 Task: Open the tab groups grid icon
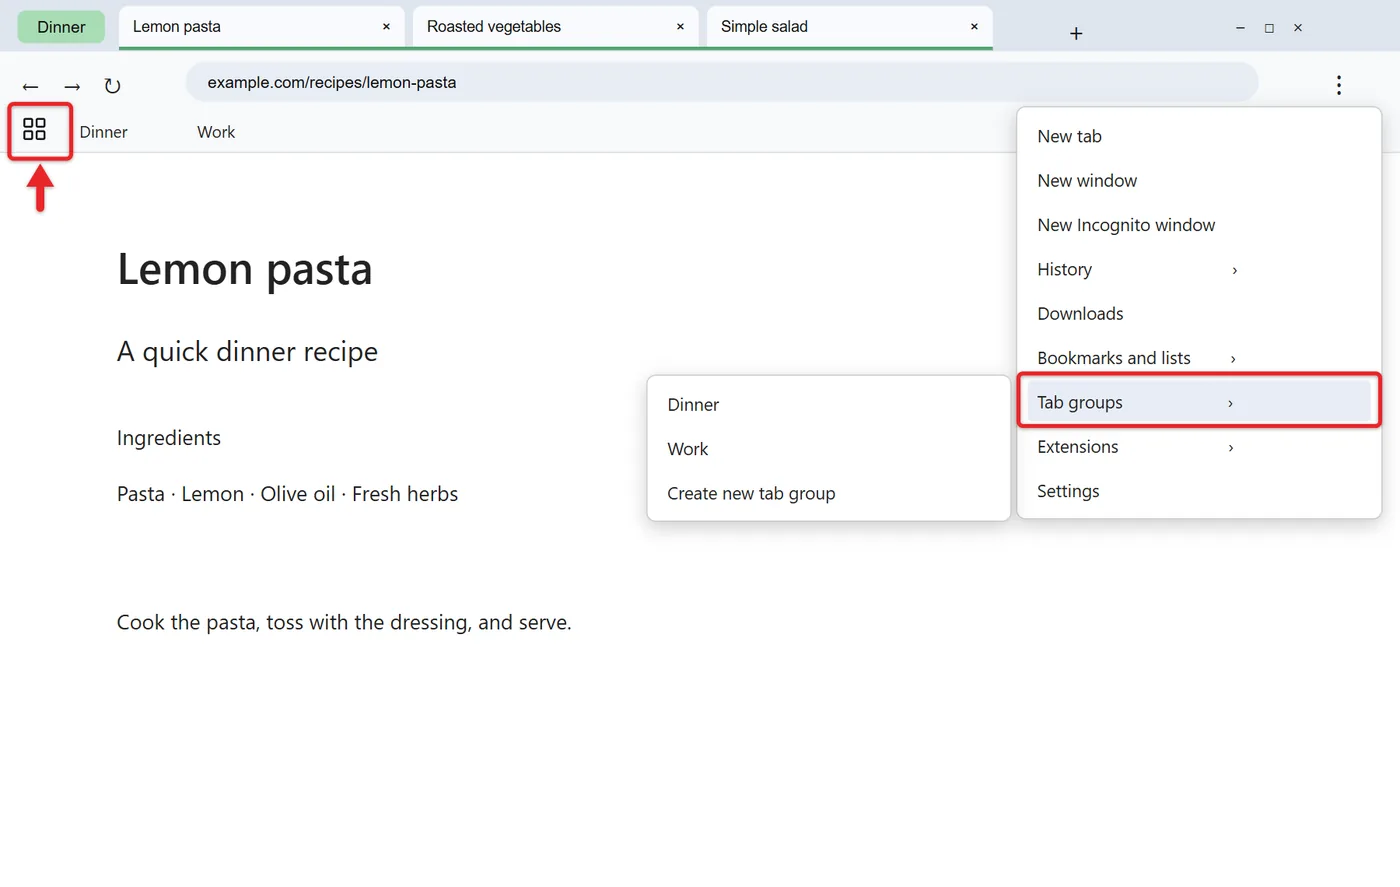point(35,130)
